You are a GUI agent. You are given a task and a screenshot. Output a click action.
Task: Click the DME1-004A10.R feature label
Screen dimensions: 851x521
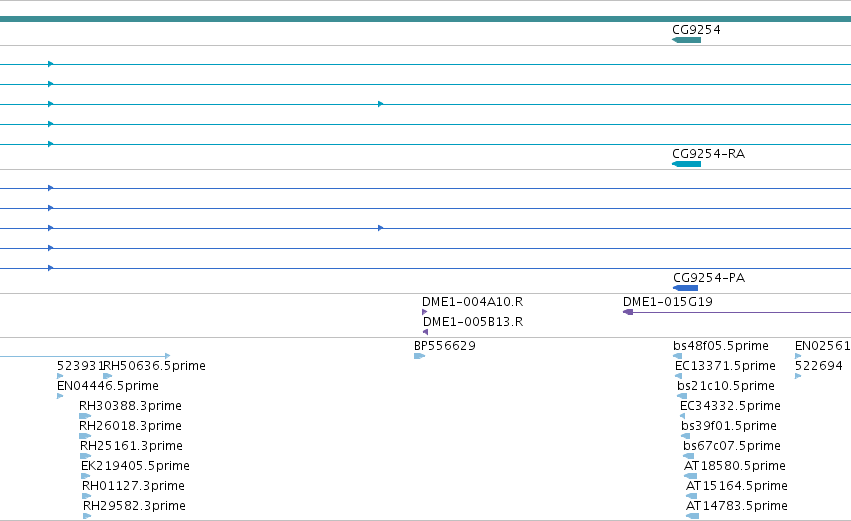point(472,301)
